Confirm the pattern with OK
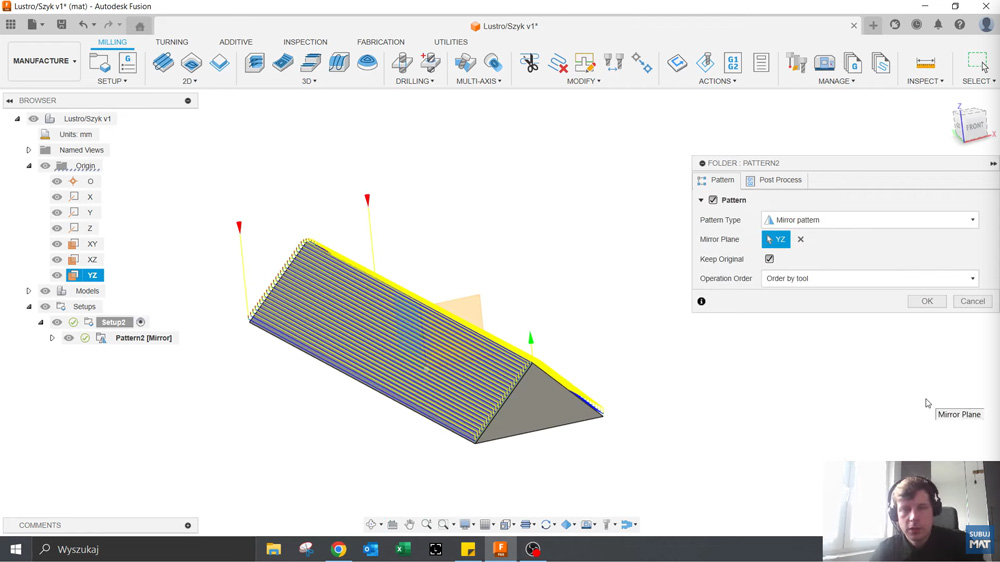Image resolution: width=1000 pixels, height=562 pixels. pos(927,301)
